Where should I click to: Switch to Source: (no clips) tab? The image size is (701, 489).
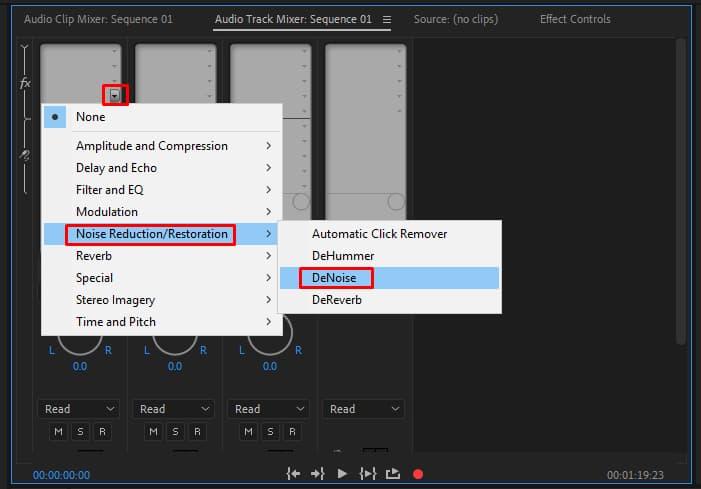(456, 19)
